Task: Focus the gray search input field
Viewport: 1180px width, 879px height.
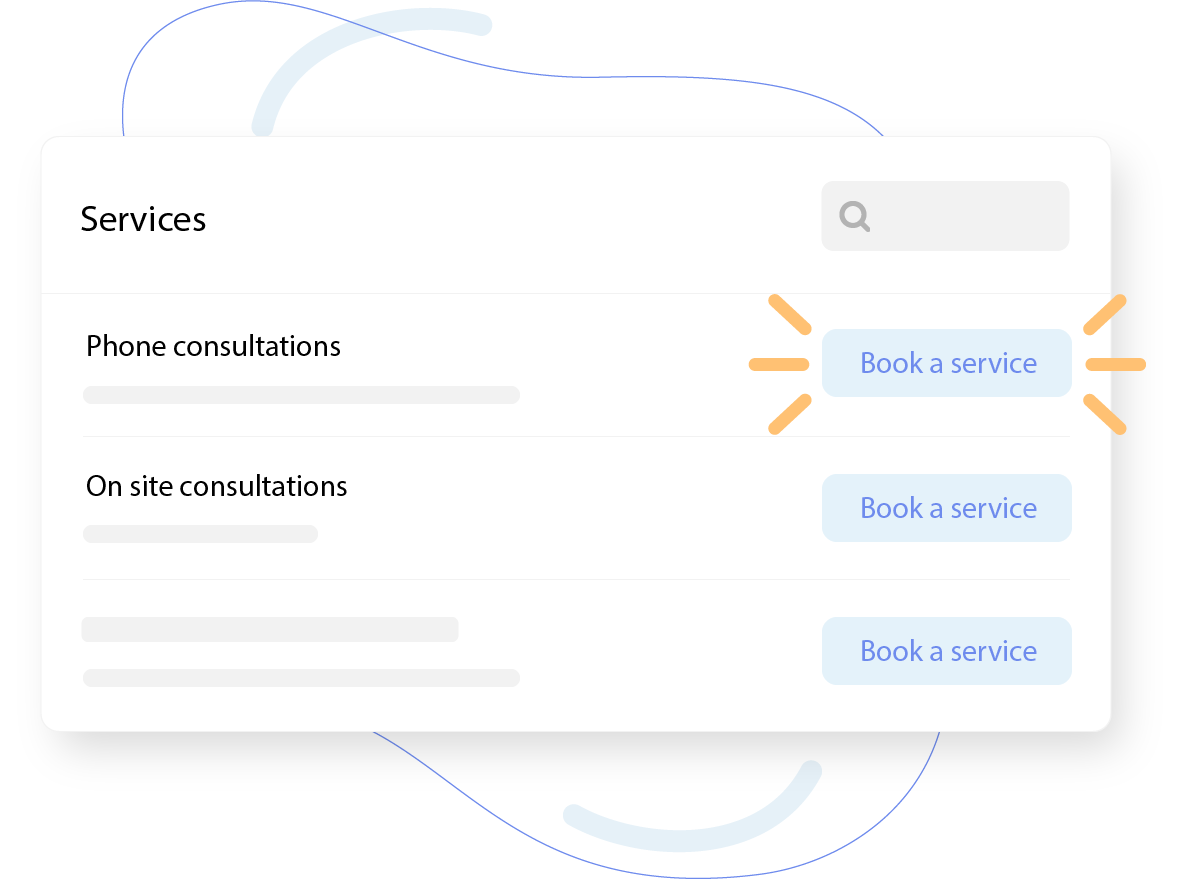Action: pyautogui.click(x=960, y=216)
